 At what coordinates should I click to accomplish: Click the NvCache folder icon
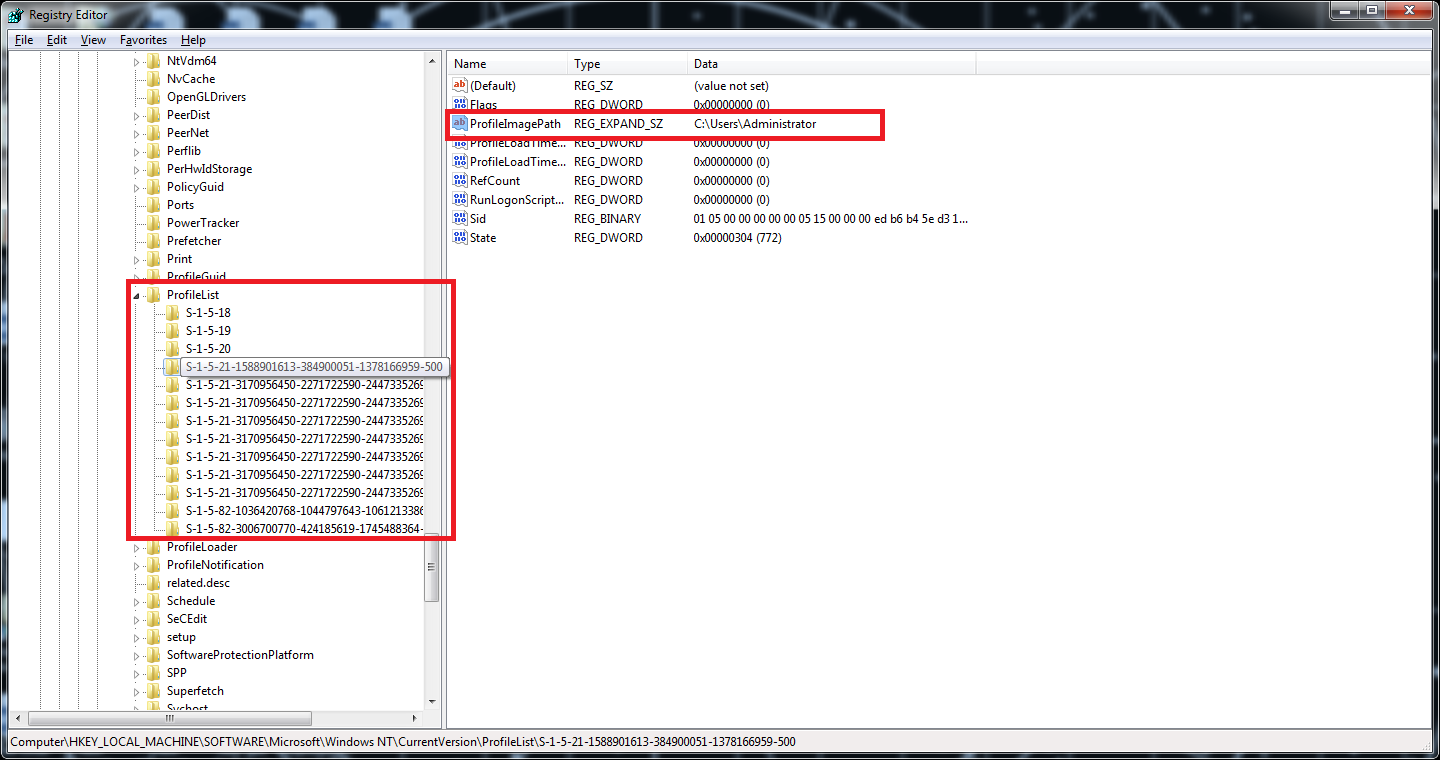tap(153, 79)
